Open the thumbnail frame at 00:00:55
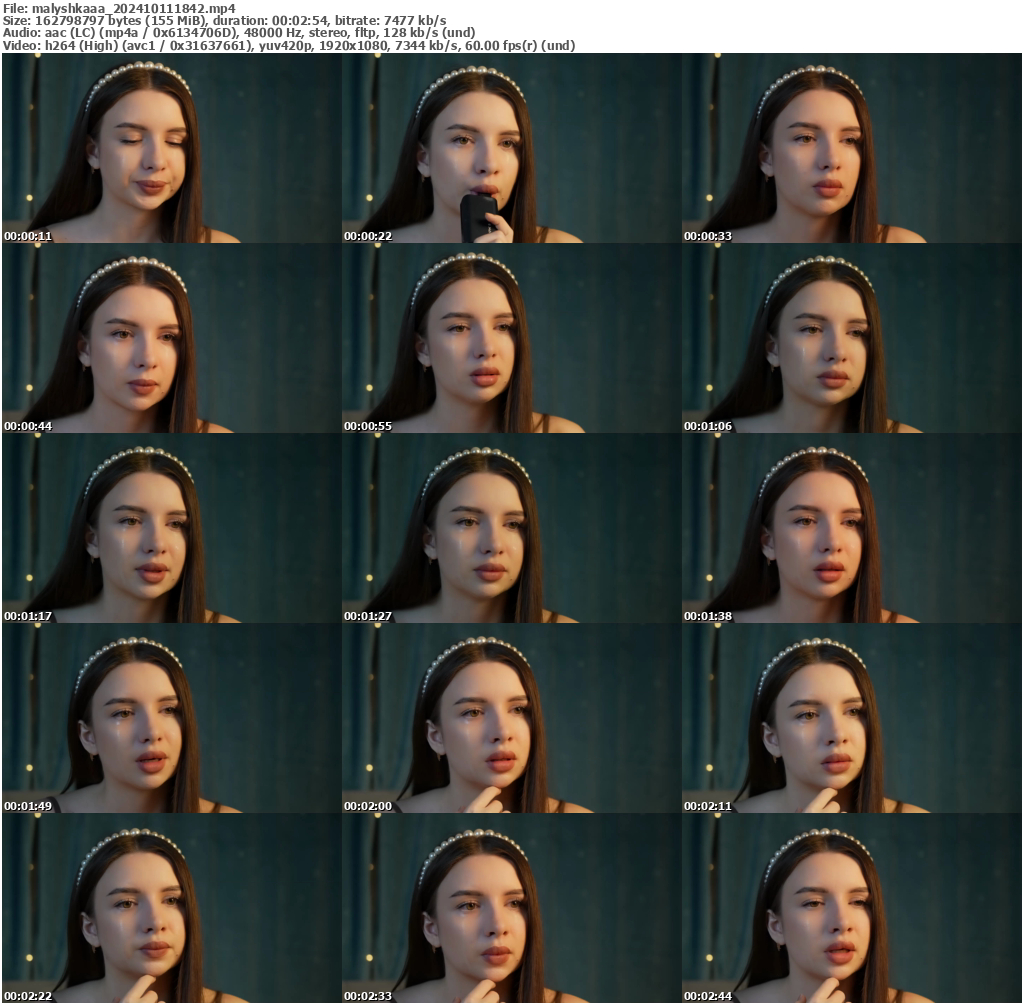 click(511, 338)
